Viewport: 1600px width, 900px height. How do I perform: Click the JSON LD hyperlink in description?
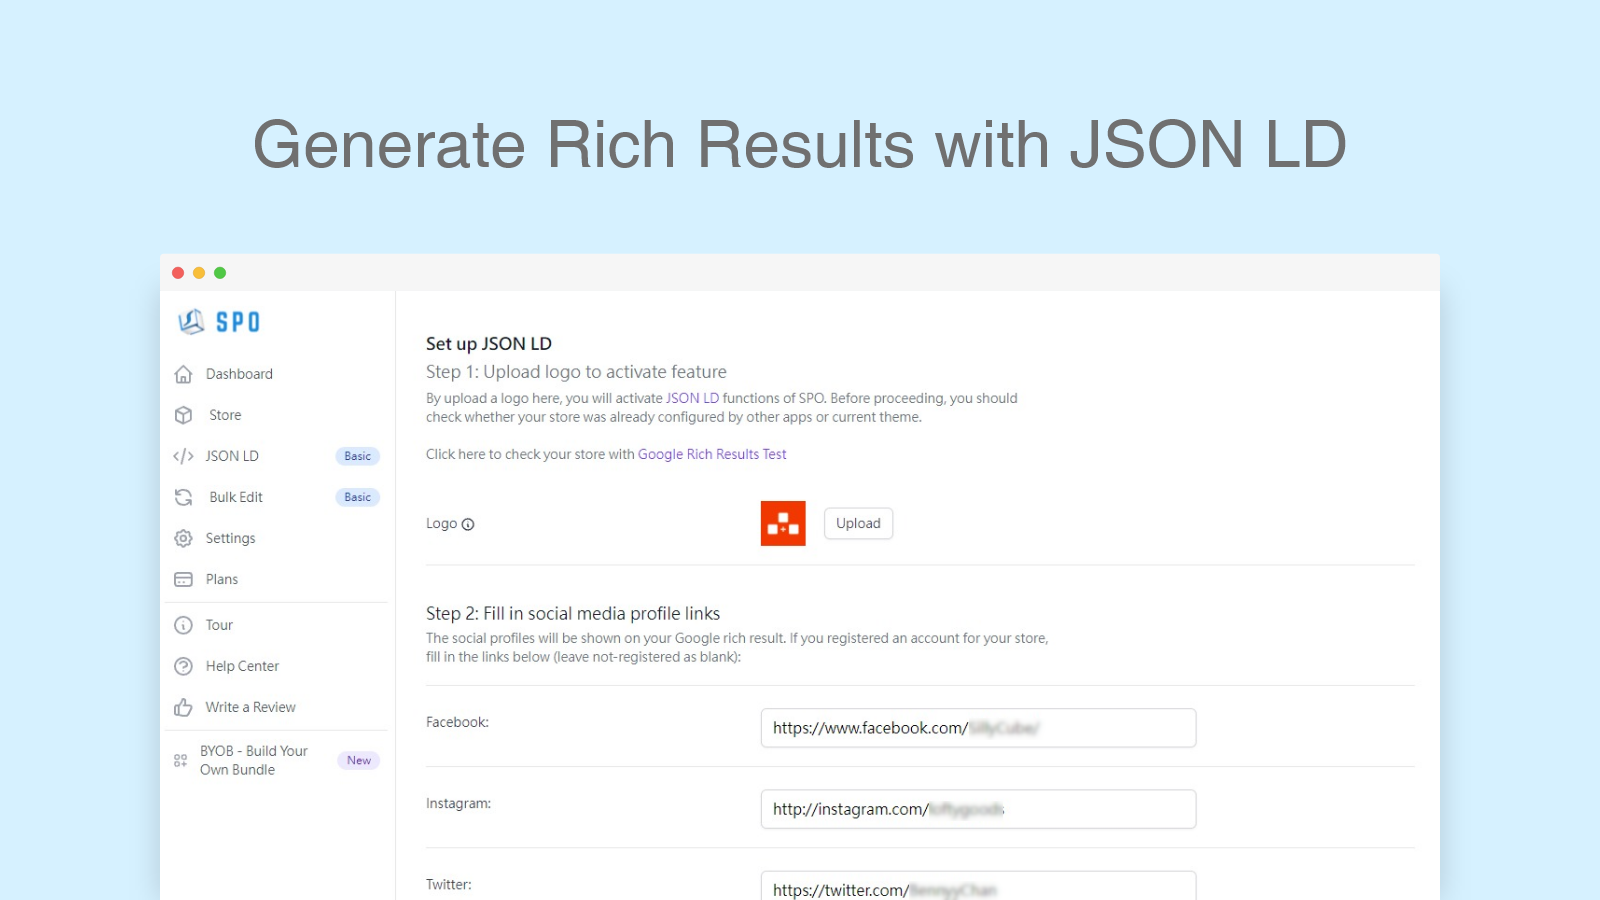tap(692, 397)
